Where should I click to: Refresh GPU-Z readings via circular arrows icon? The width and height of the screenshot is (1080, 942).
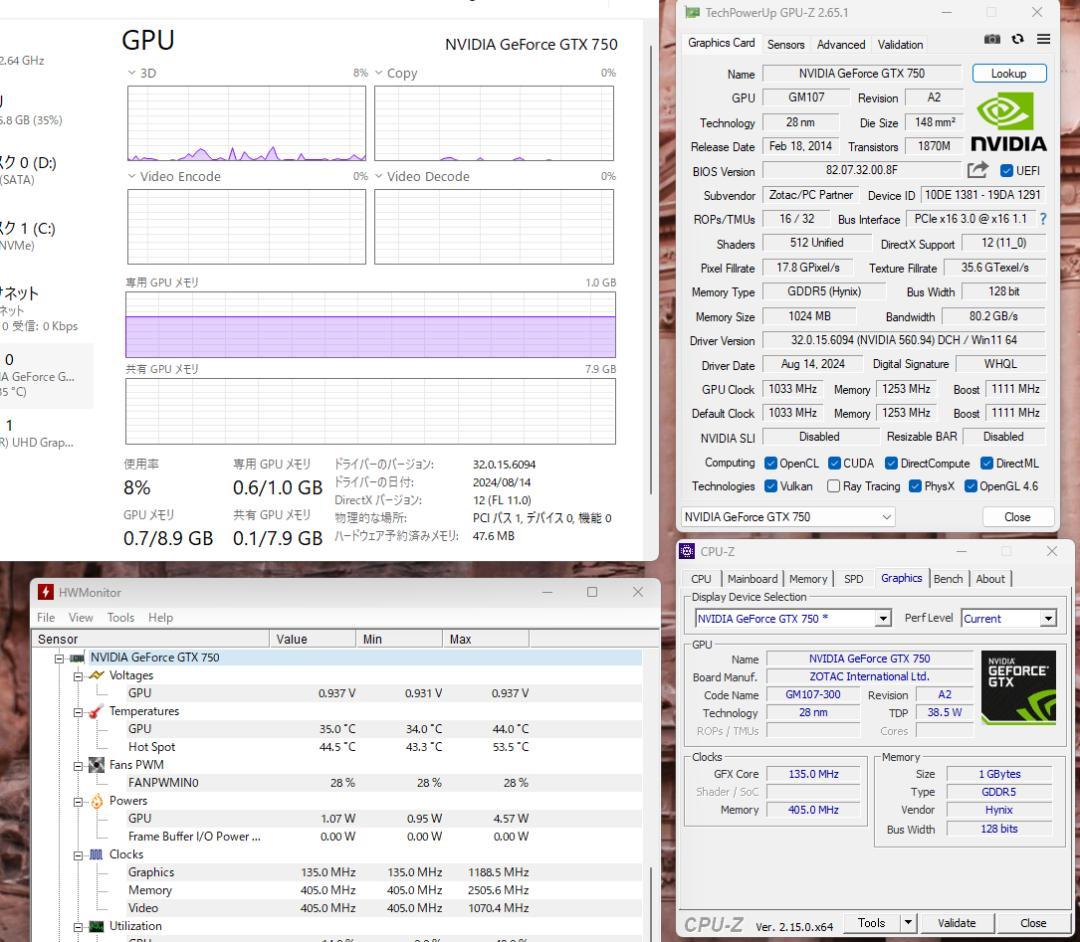(x=1017, y=39)
